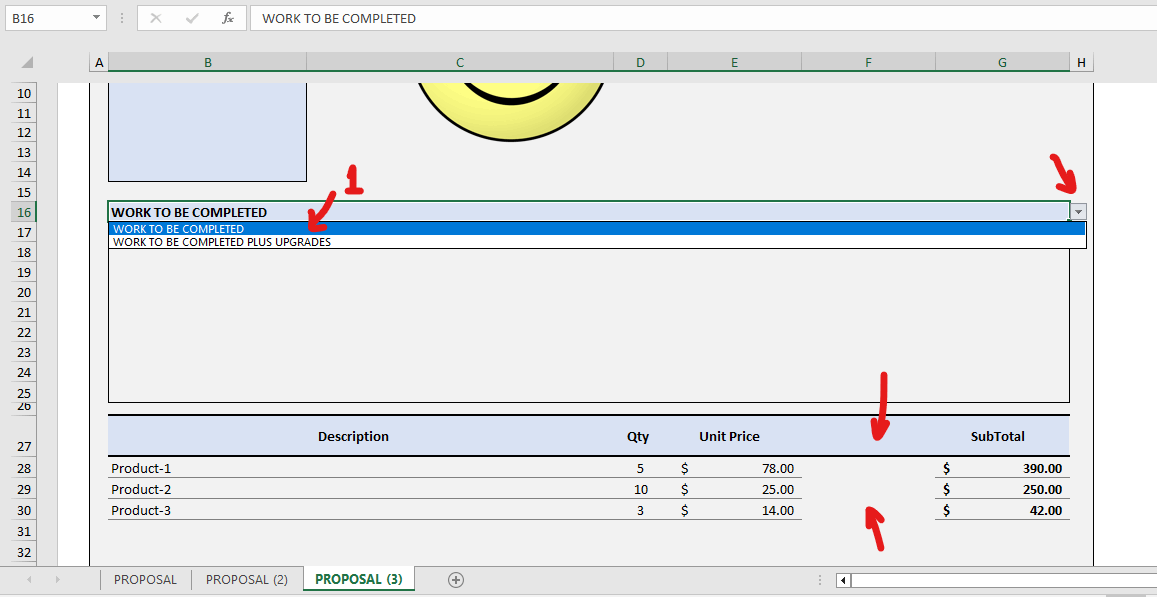1157x597 pixels.
Task: Select unit price cell 78.00
Action: pyautogui.click(x=734, y=468)
